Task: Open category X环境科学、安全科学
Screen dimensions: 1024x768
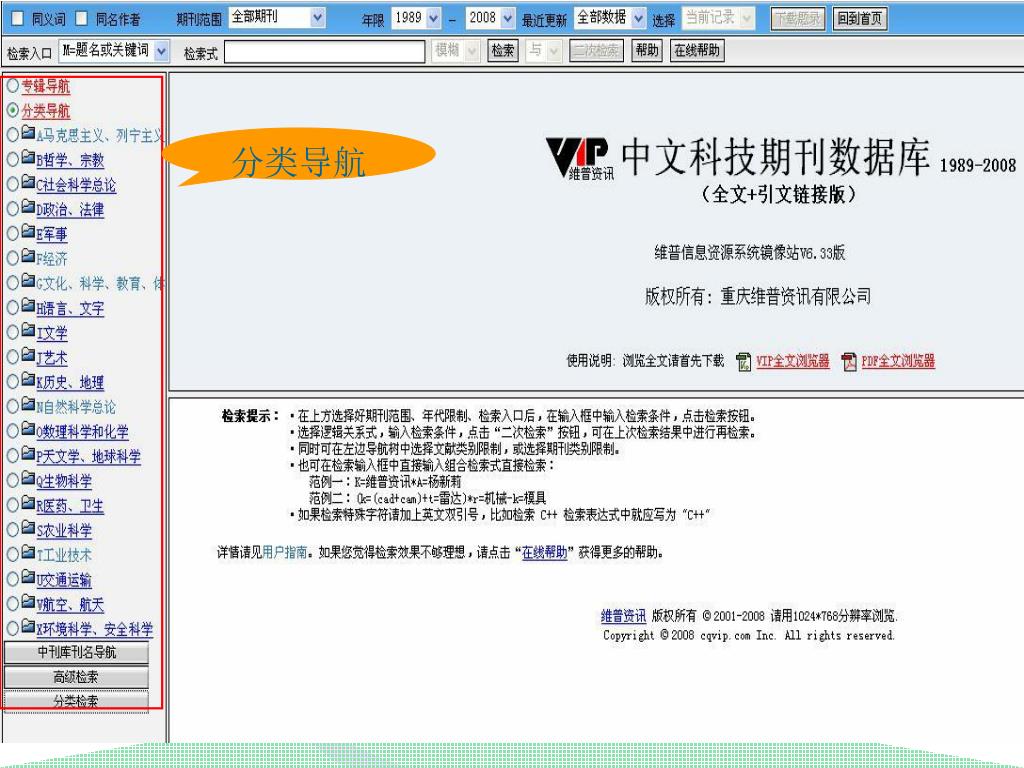Action: pos(95,630)
